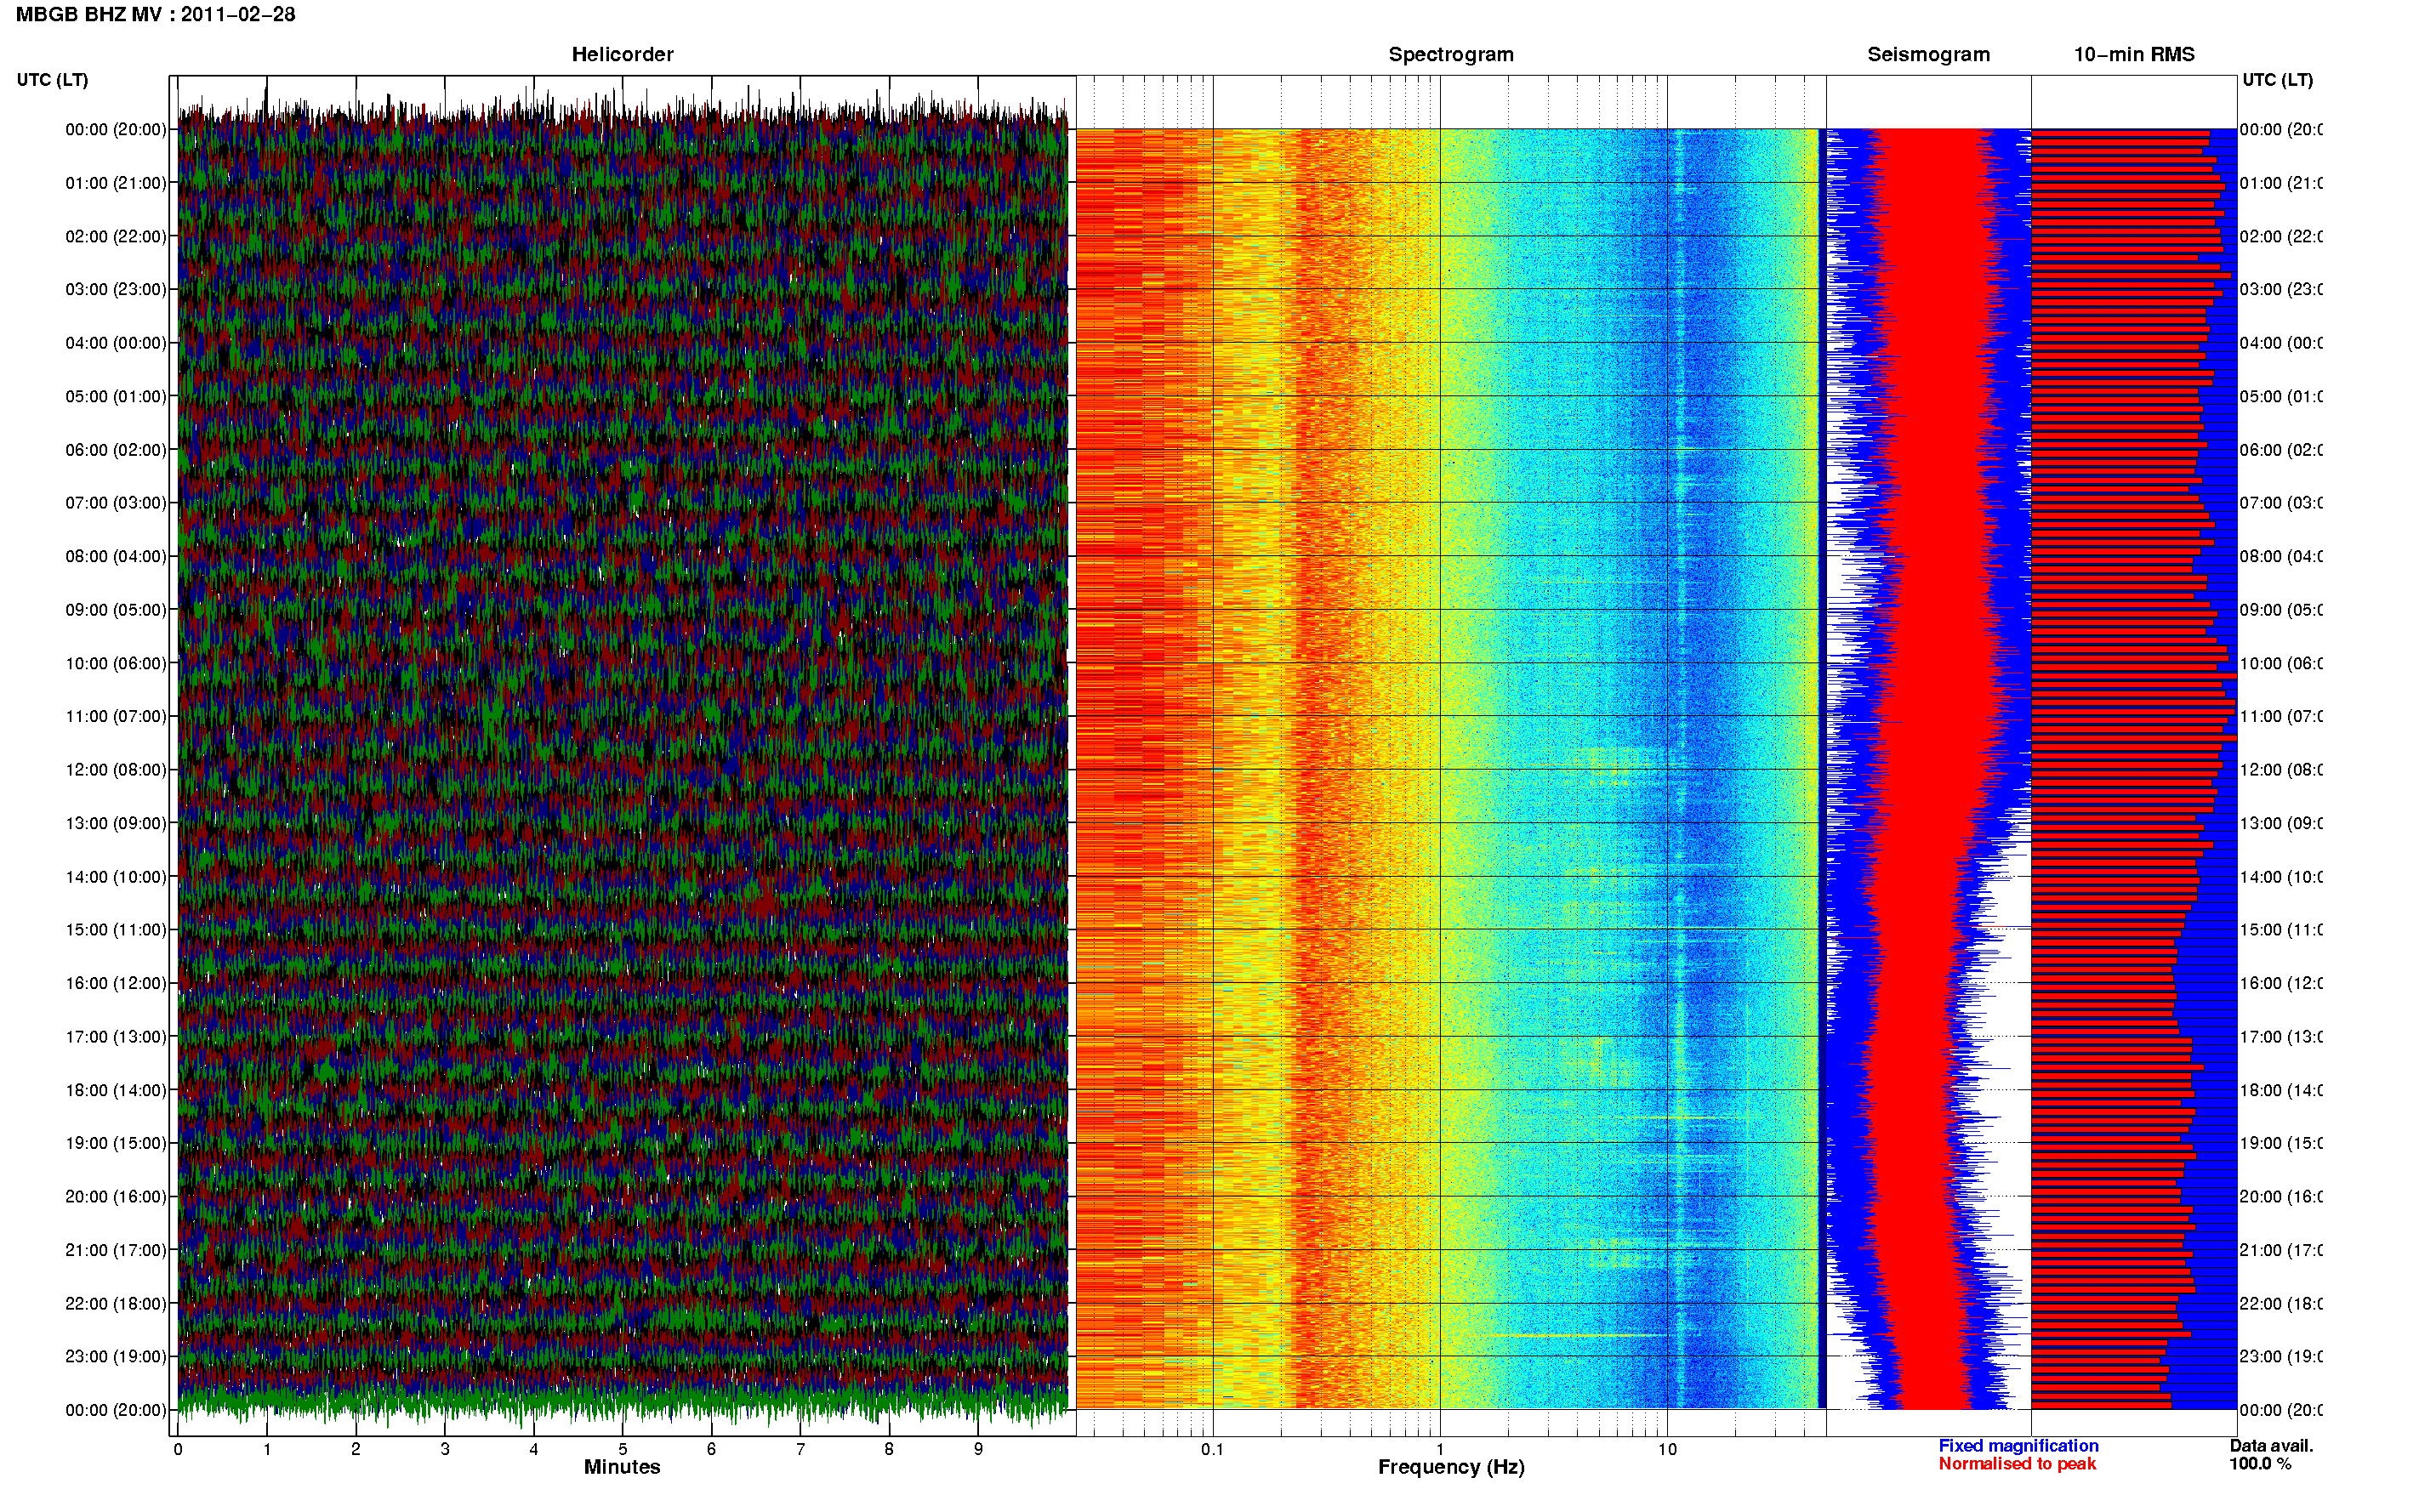Screen dimensions: 2419x1512
Task: Click the '18:00 (14:00)' Helicorder time label
Action: tap(116, 1090)
